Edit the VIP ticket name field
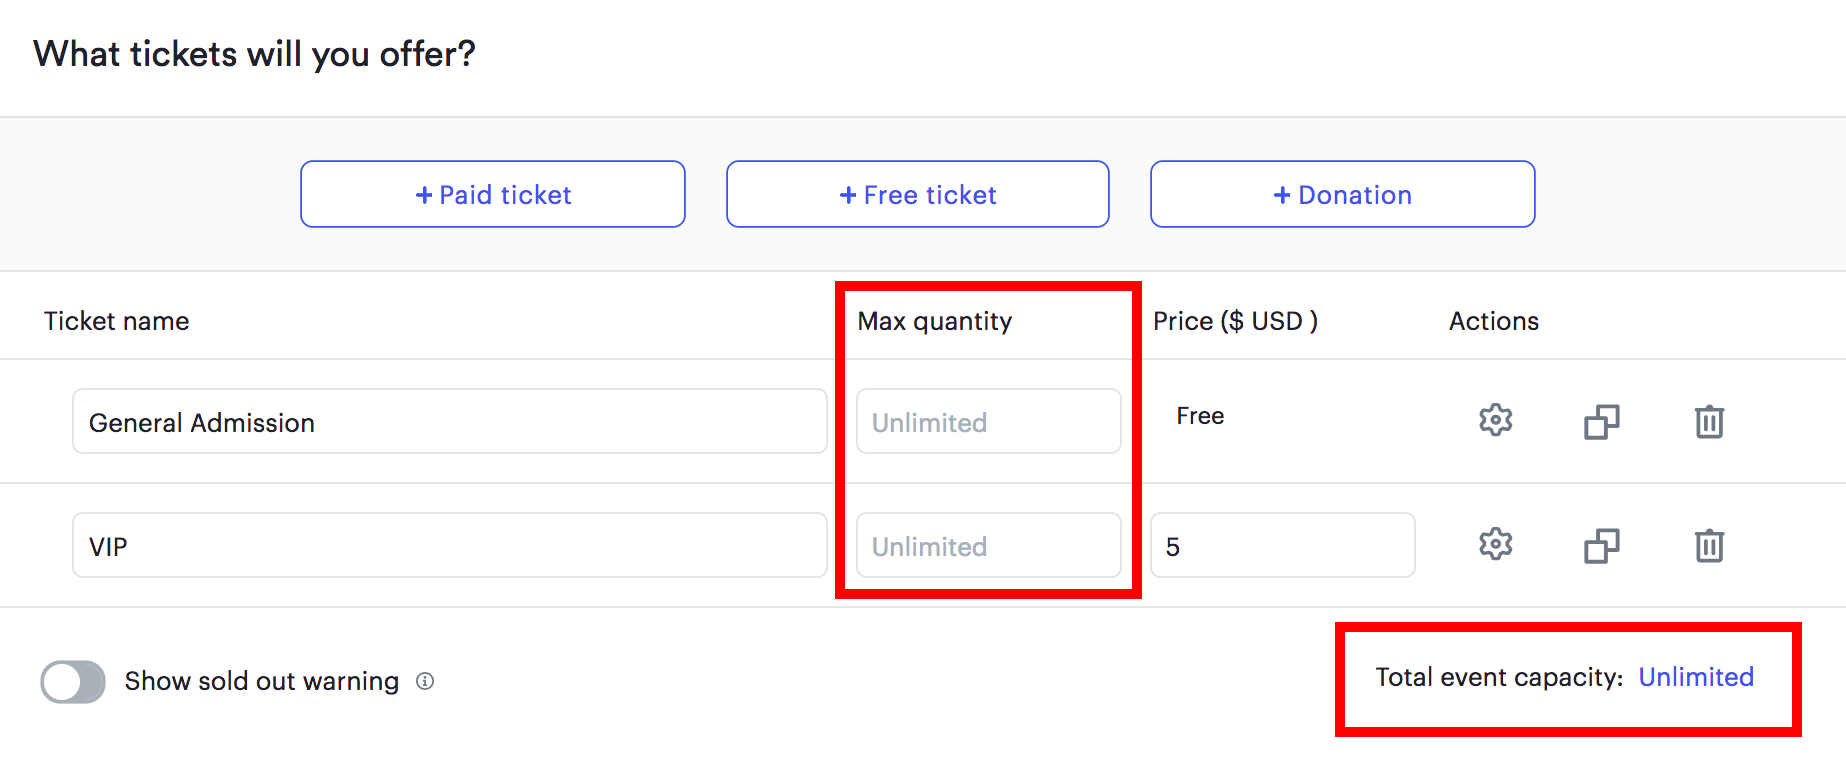The width and height of the screenshot is (1846, 764). pos(450,545)
